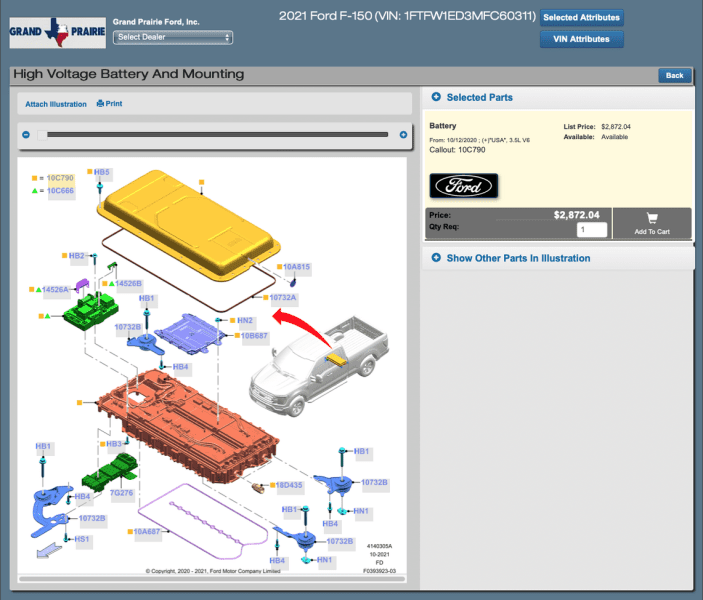Image resolution: width=703 pixels, height=600 pixels.
Task: Open VIN Attributes
Action: coord(581,40)
